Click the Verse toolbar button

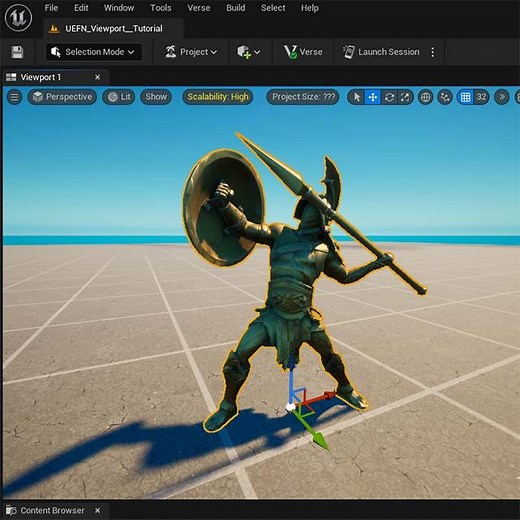(303, 52)
